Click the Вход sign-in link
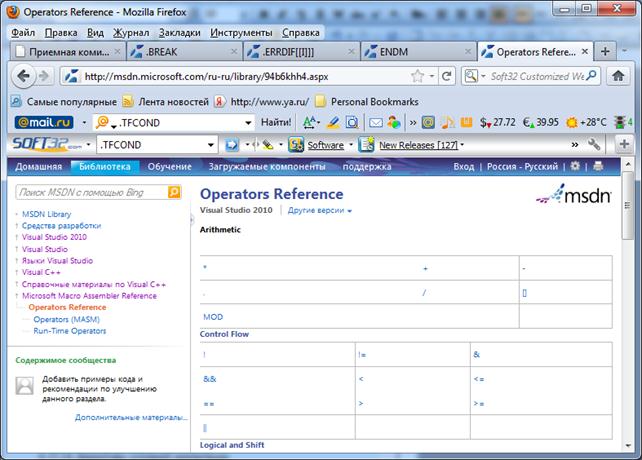The width and height of the screenshot is (642, 460). pyautogui.click(x=463, y=166)
